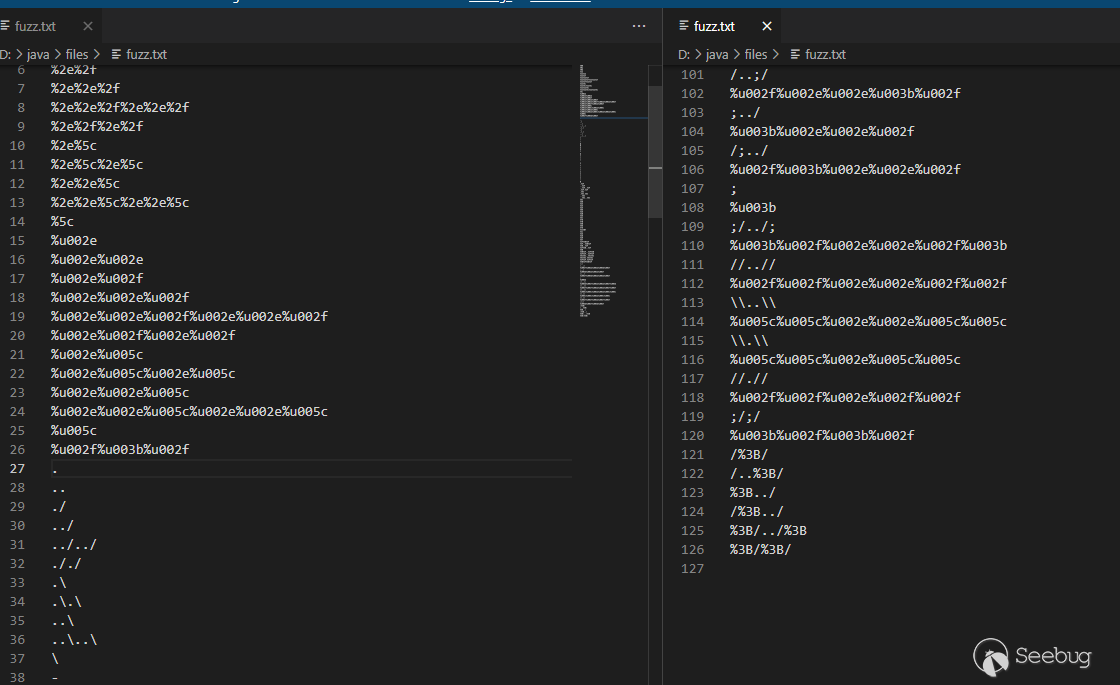
Task: Click the Seebug logo icon
Action: [991, 656]
